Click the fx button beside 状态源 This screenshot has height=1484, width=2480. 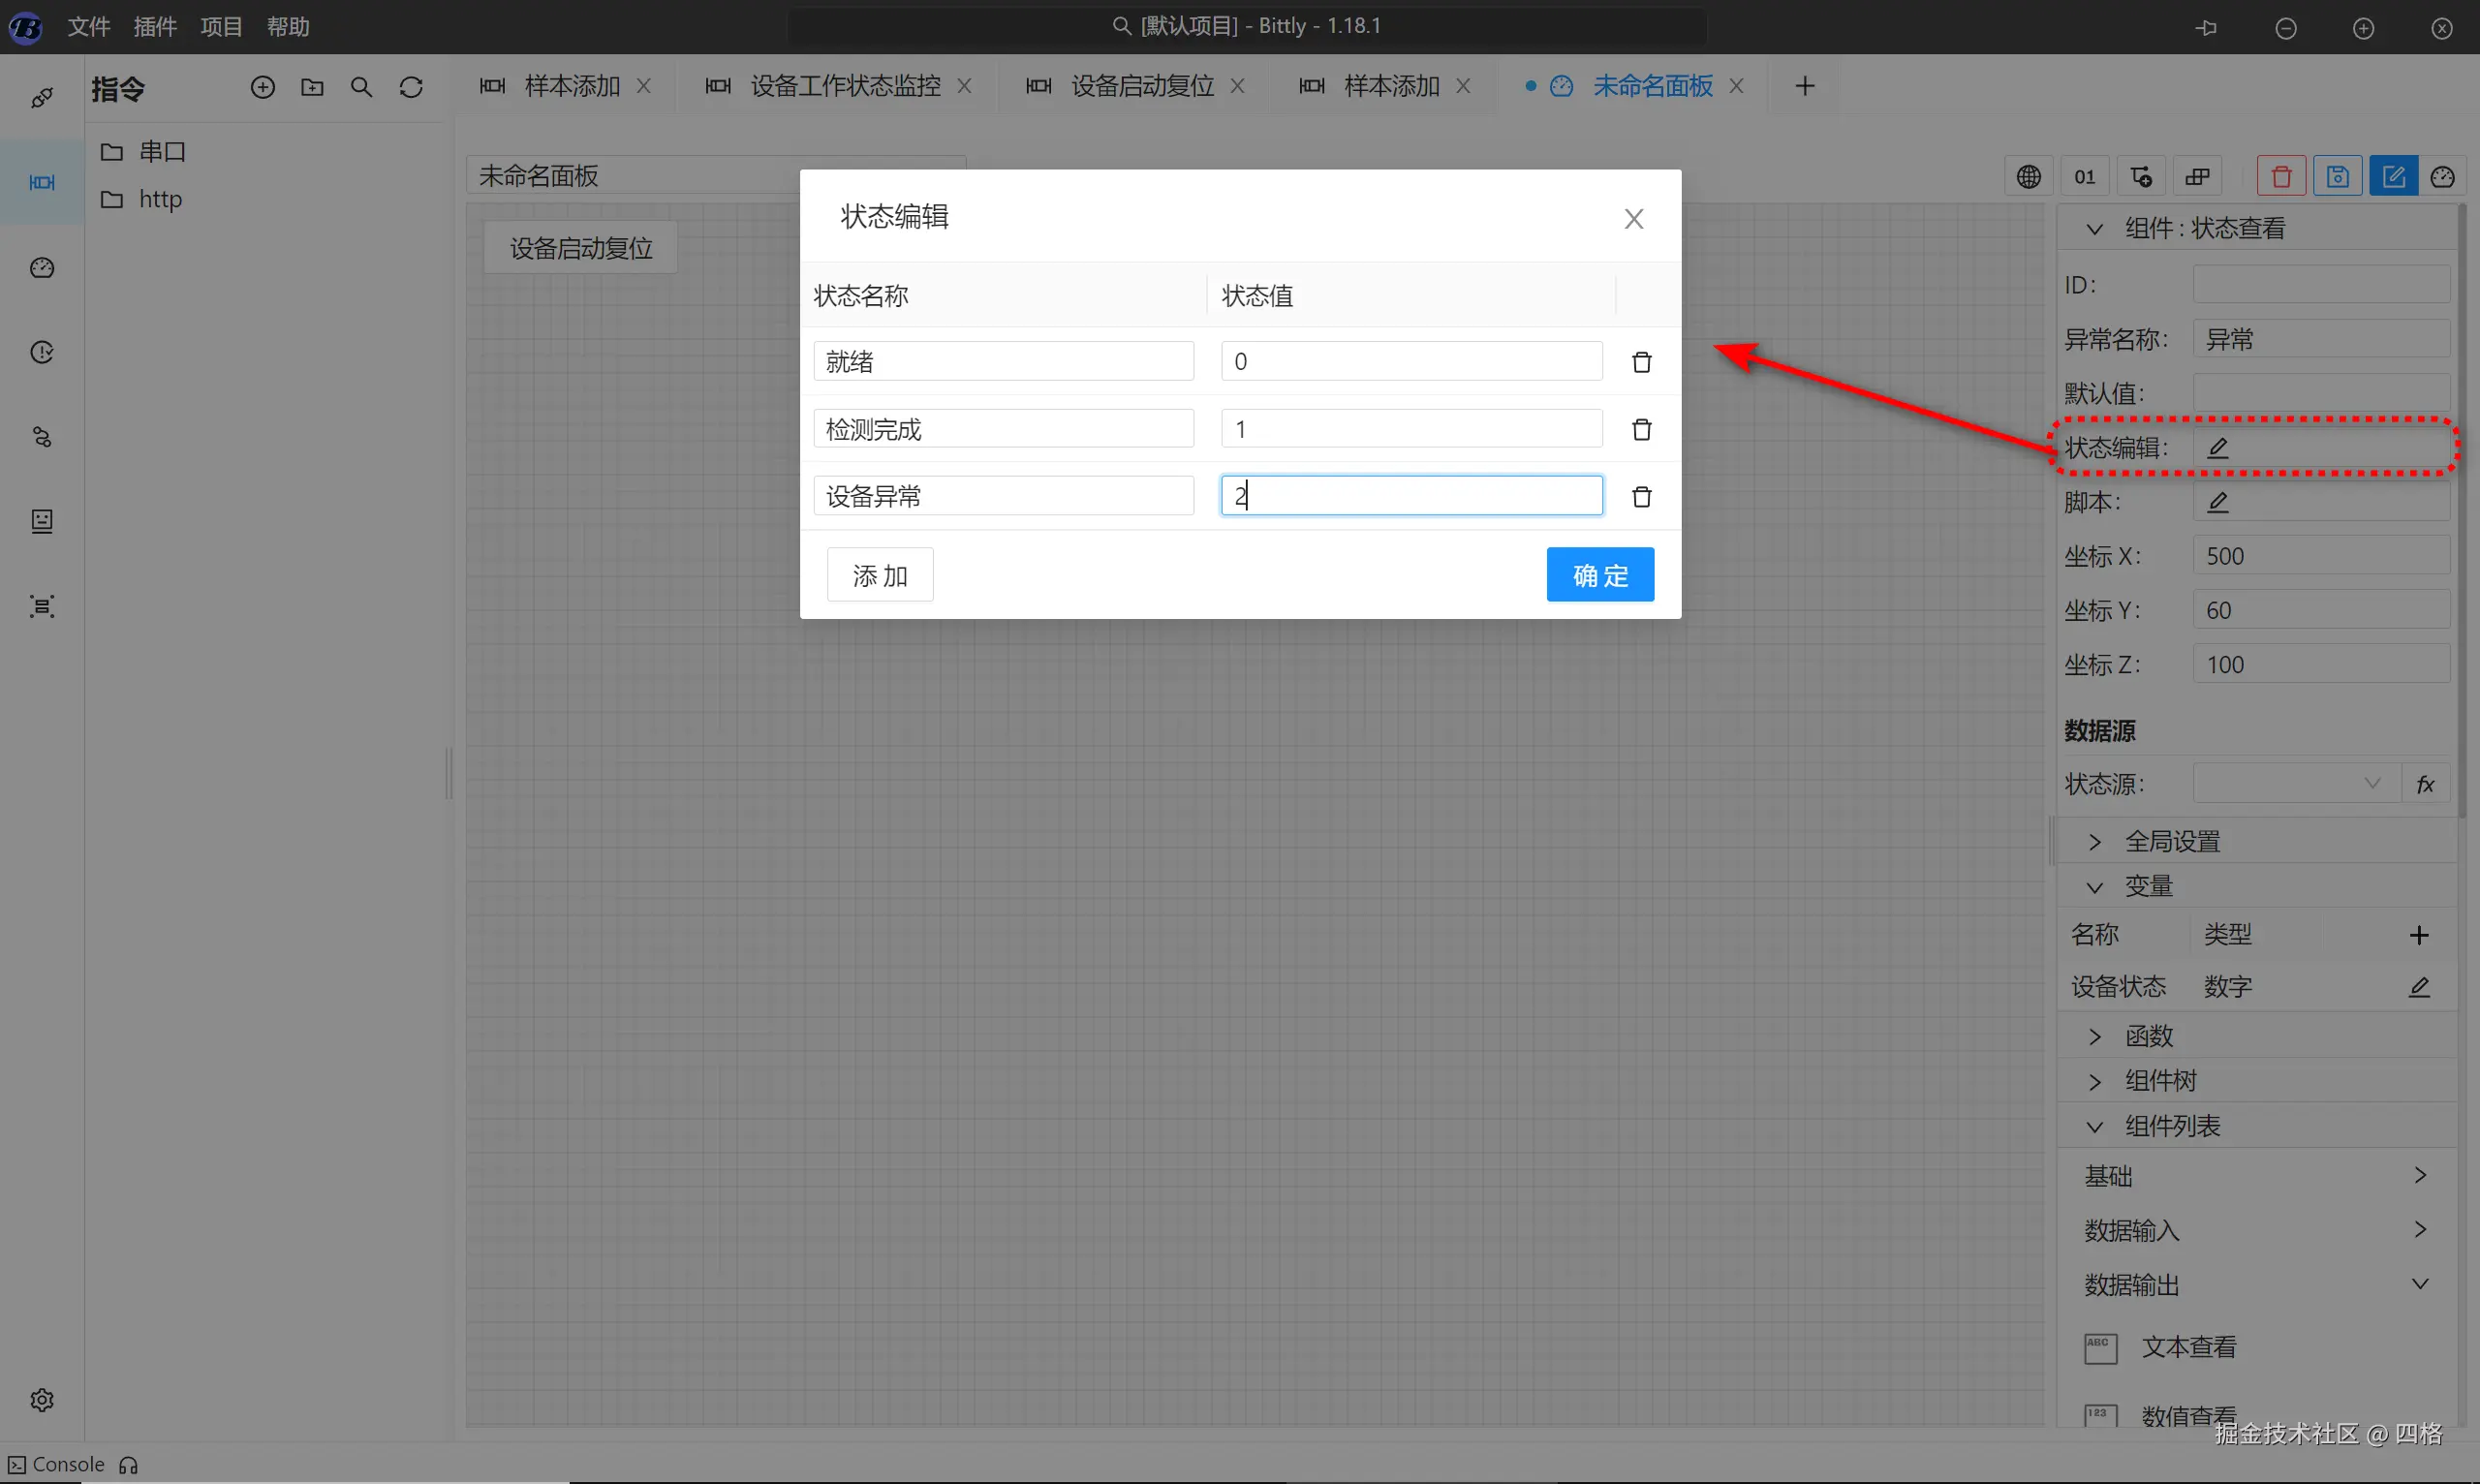pos(2425,785)
